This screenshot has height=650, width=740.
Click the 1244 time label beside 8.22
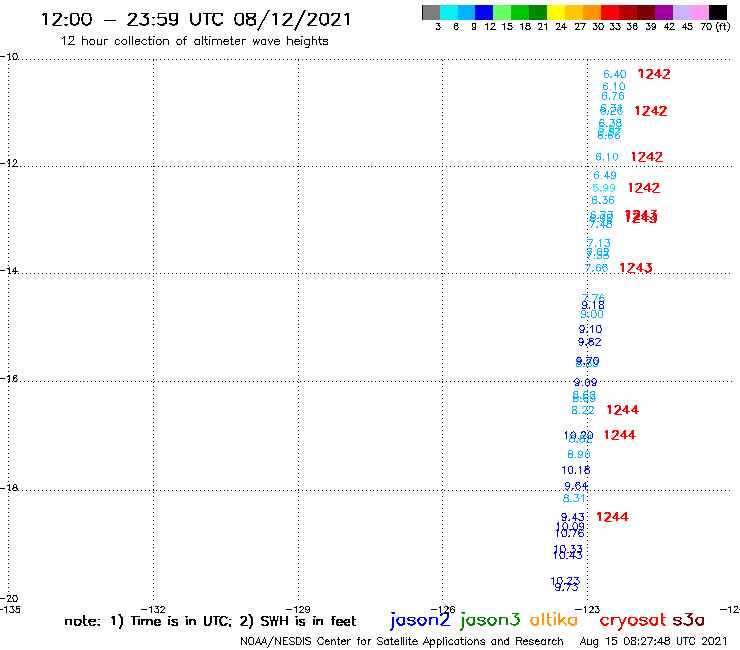point(622,410)
